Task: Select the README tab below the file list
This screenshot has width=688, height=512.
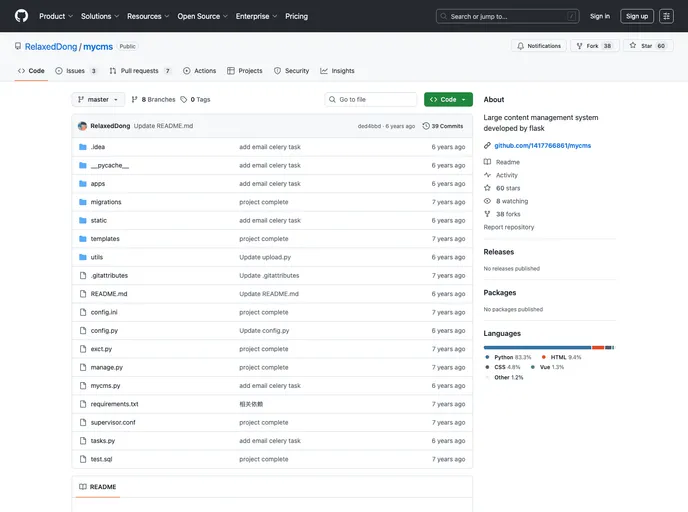Action: 97,487
